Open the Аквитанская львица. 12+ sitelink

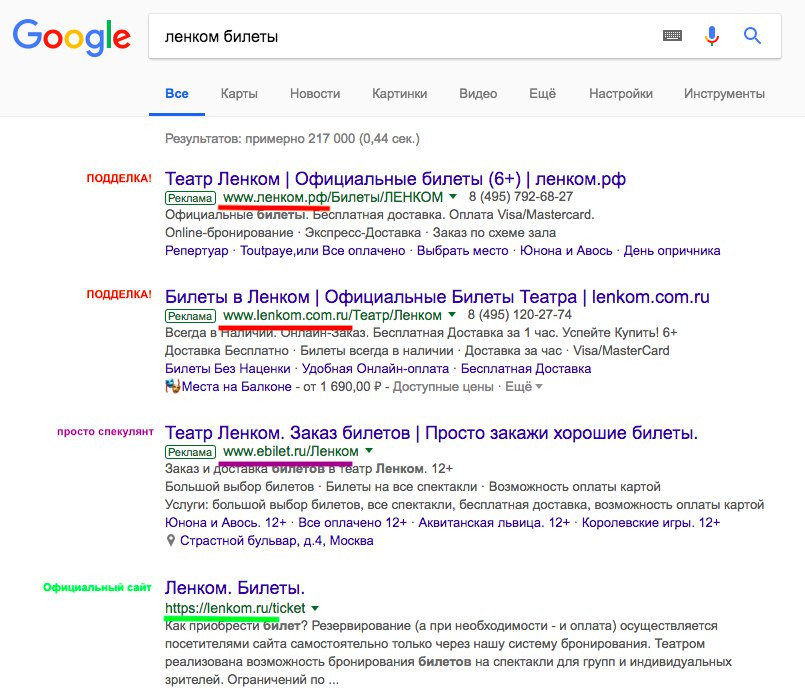coord(494,523)
